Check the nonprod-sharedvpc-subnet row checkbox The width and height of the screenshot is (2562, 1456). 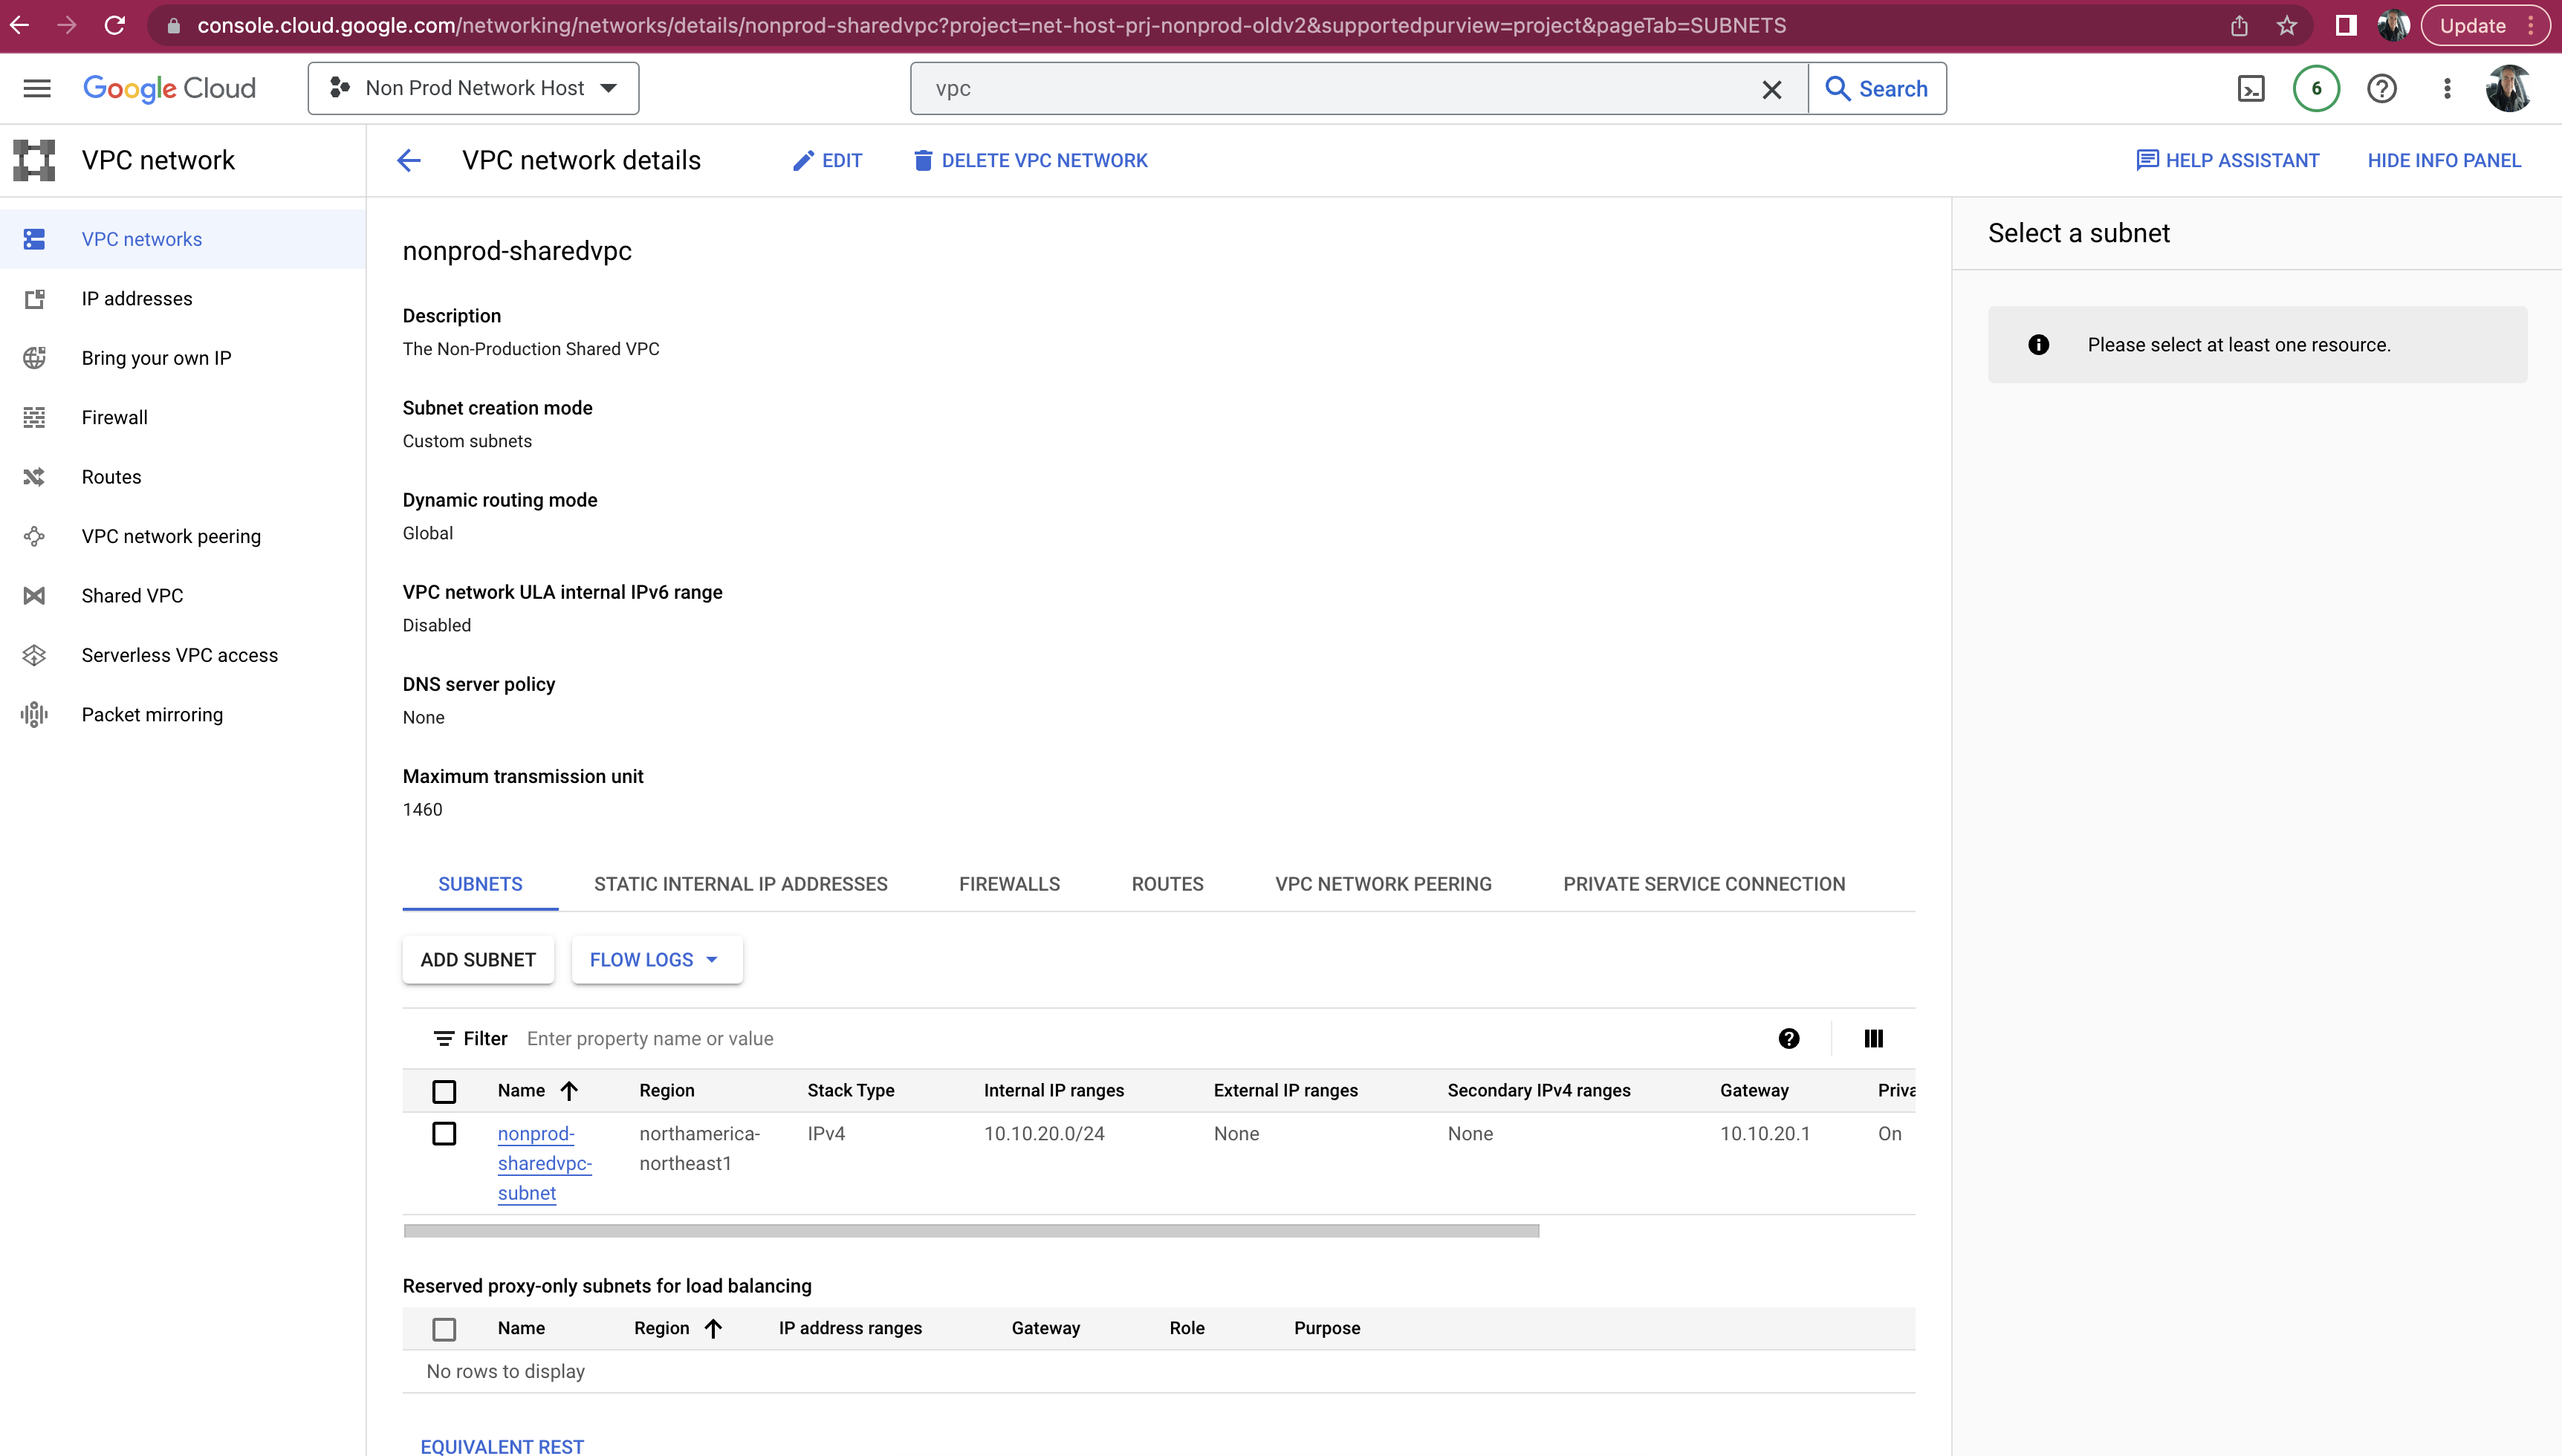(x=444, y=1133)
